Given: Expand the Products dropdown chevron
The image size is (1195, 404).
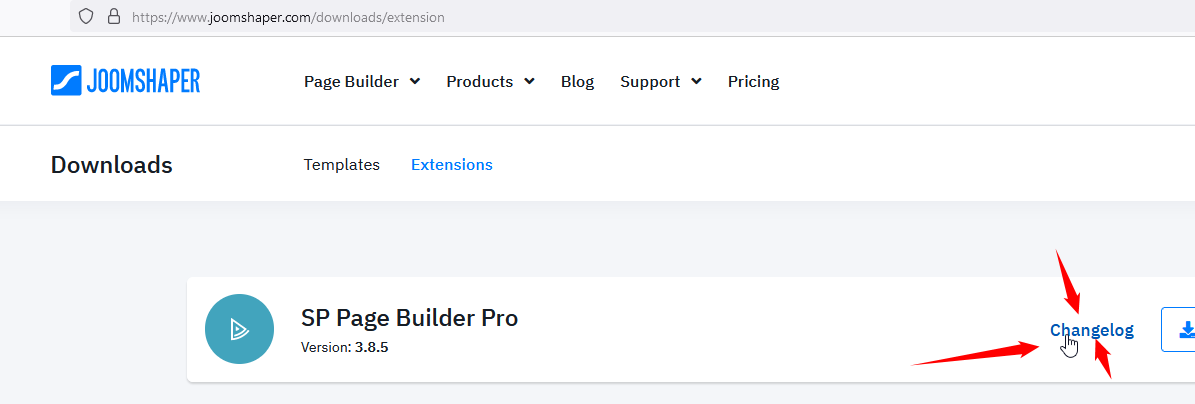Looking at the screenshot, I should coord(529,81).
